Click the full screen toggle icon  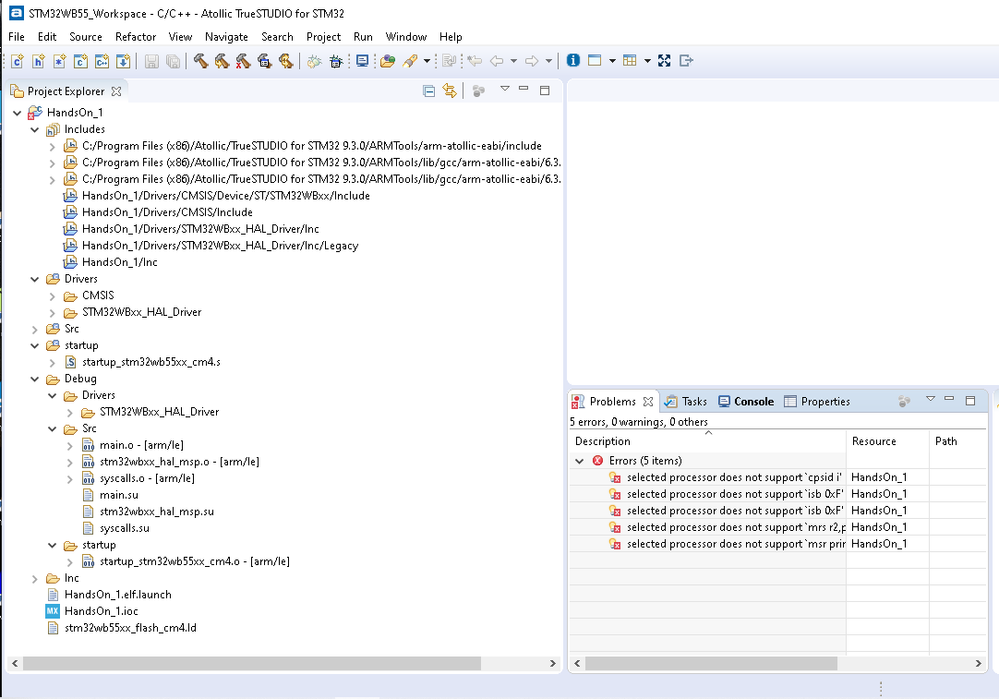[665, 61]
